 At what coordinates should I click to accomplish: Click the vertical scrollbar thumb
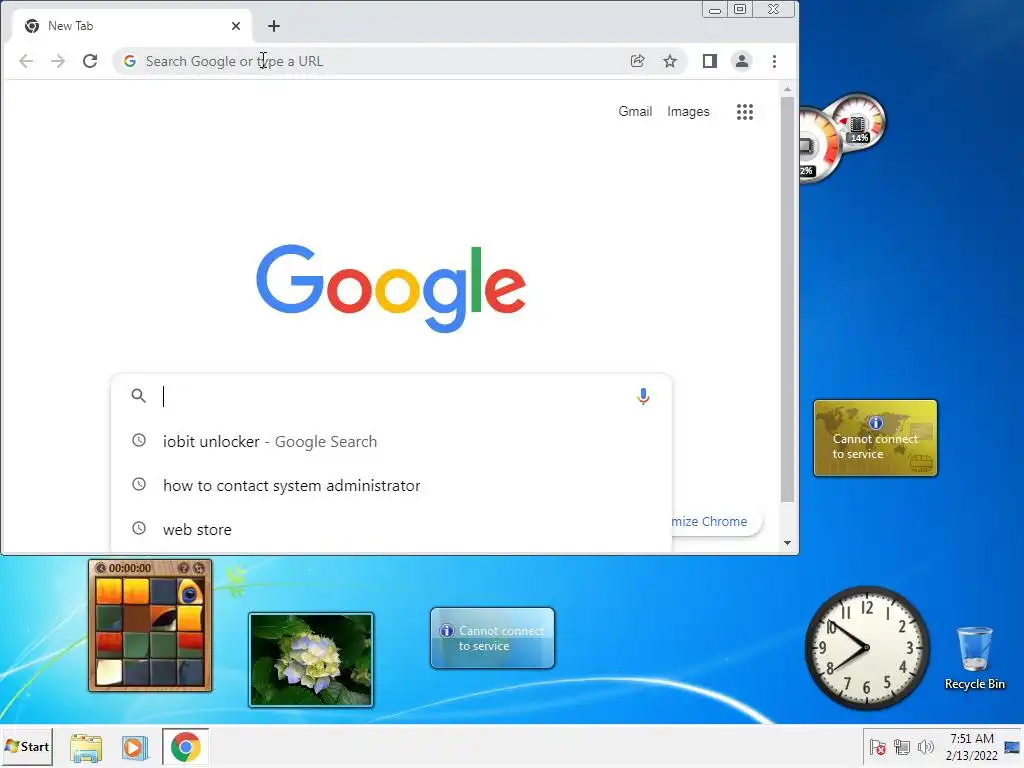[x=788, y=299]
